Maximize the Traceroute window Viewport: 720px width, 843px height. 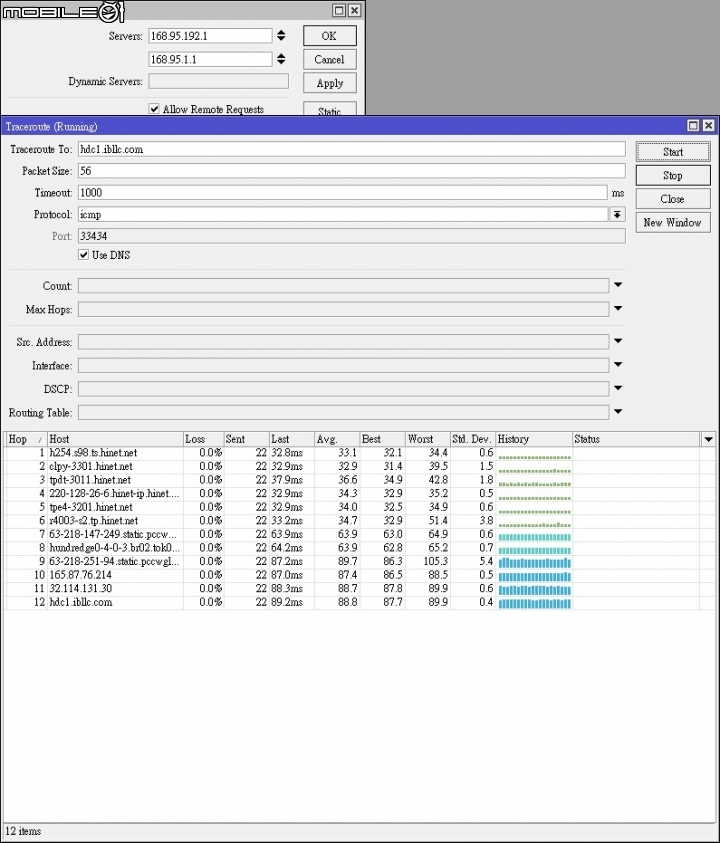pyautogui.click(x=693, y=126)
